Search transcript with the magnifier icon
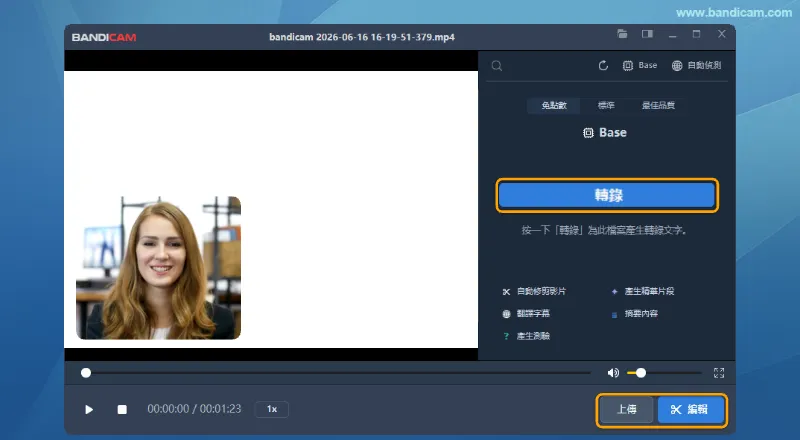This screenshot has width=800, height=440. tap(496, 66)
